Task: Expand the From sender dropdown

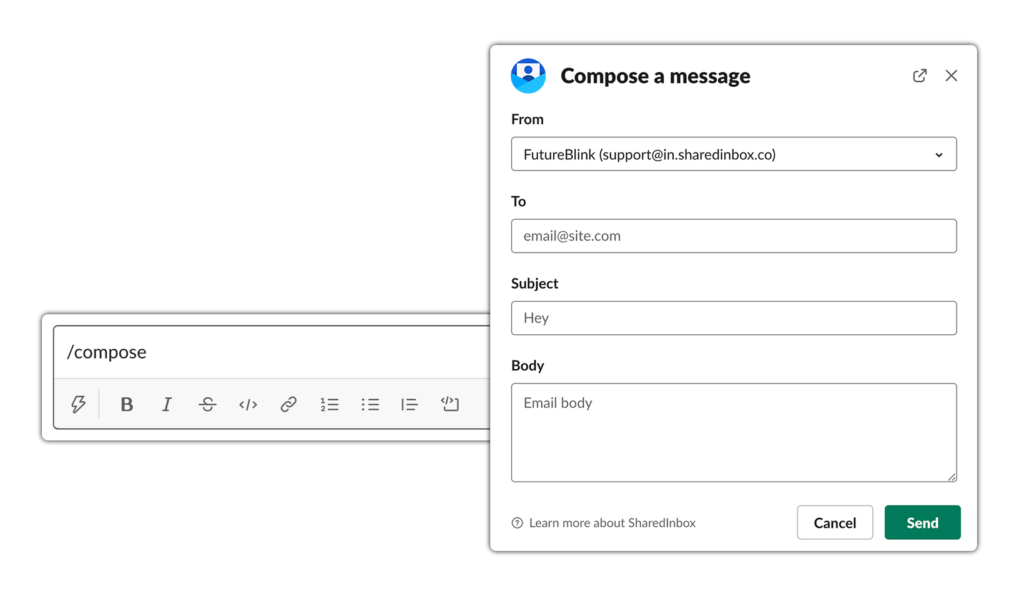Action: [x=733, y=154]
